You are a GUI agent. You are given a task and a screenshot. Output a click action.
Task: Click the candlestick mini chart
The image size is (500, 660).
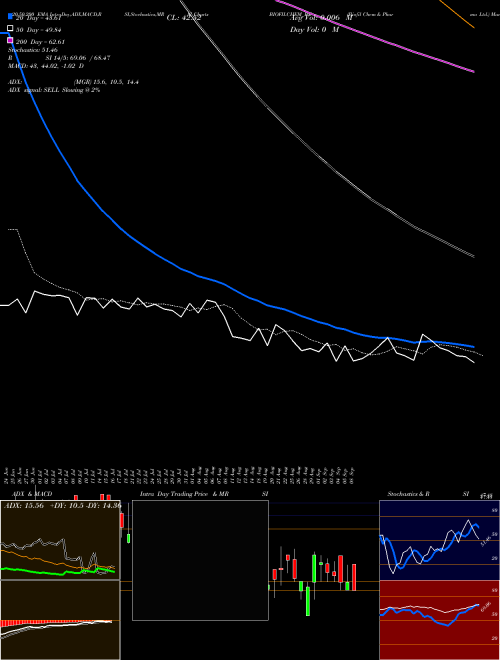314,581
